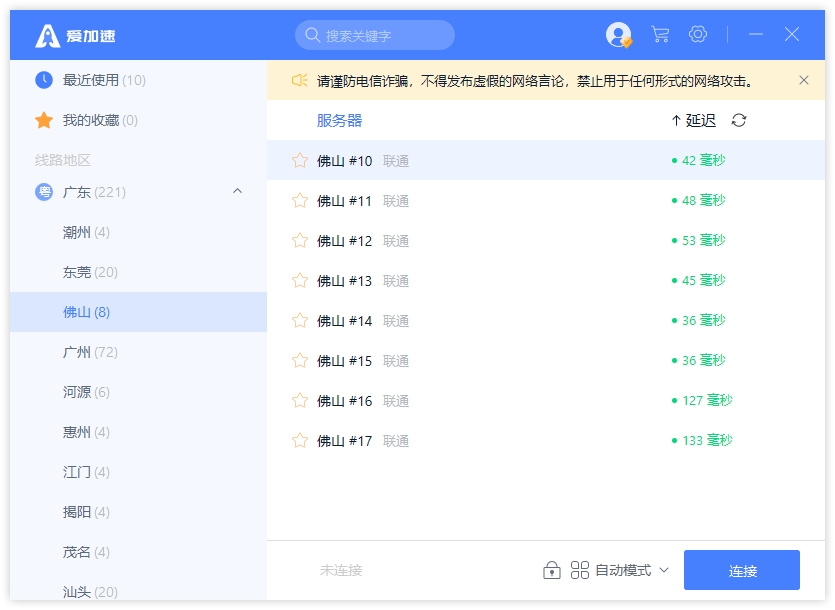
Task: Click the 服务器 column header
Action: (x=339, y=120)
